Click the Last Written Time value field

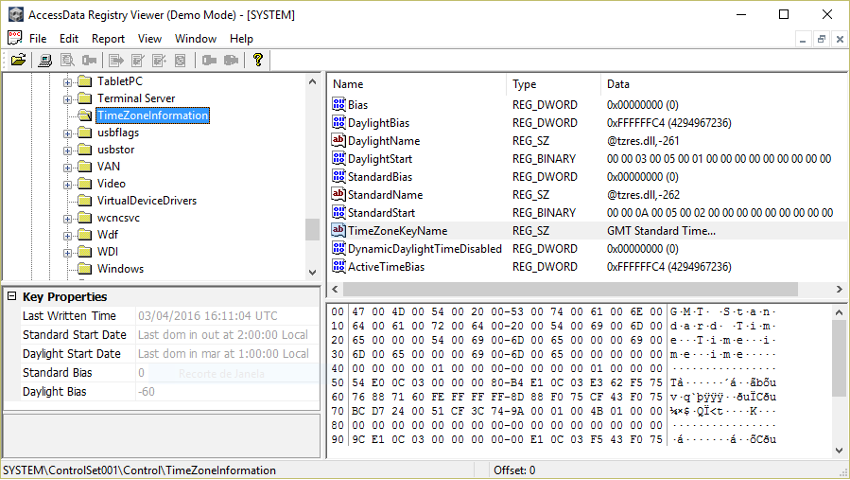click(x=227, y=316)
